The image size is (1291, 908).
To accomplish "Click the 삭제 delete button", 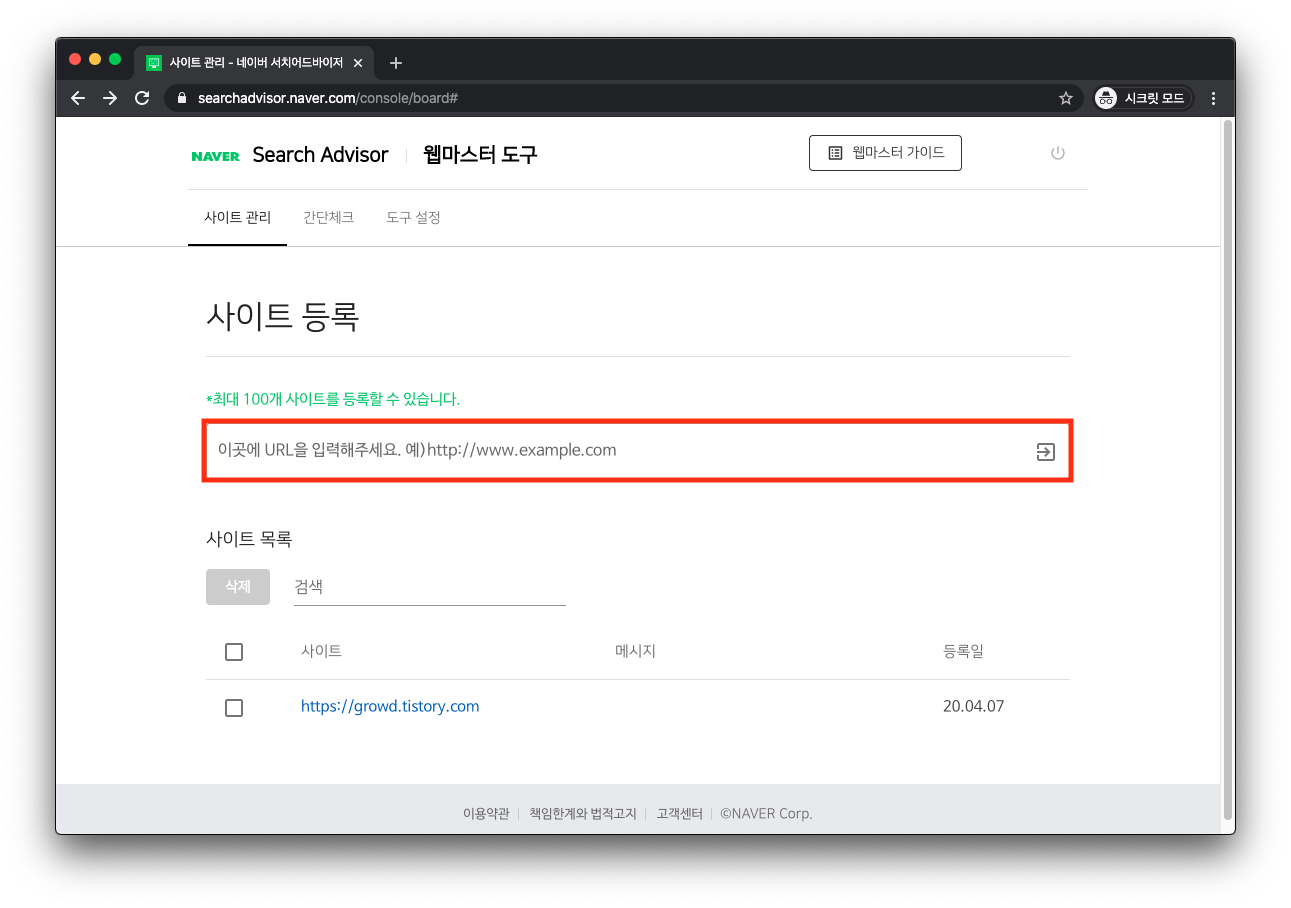I will [237, 586].
